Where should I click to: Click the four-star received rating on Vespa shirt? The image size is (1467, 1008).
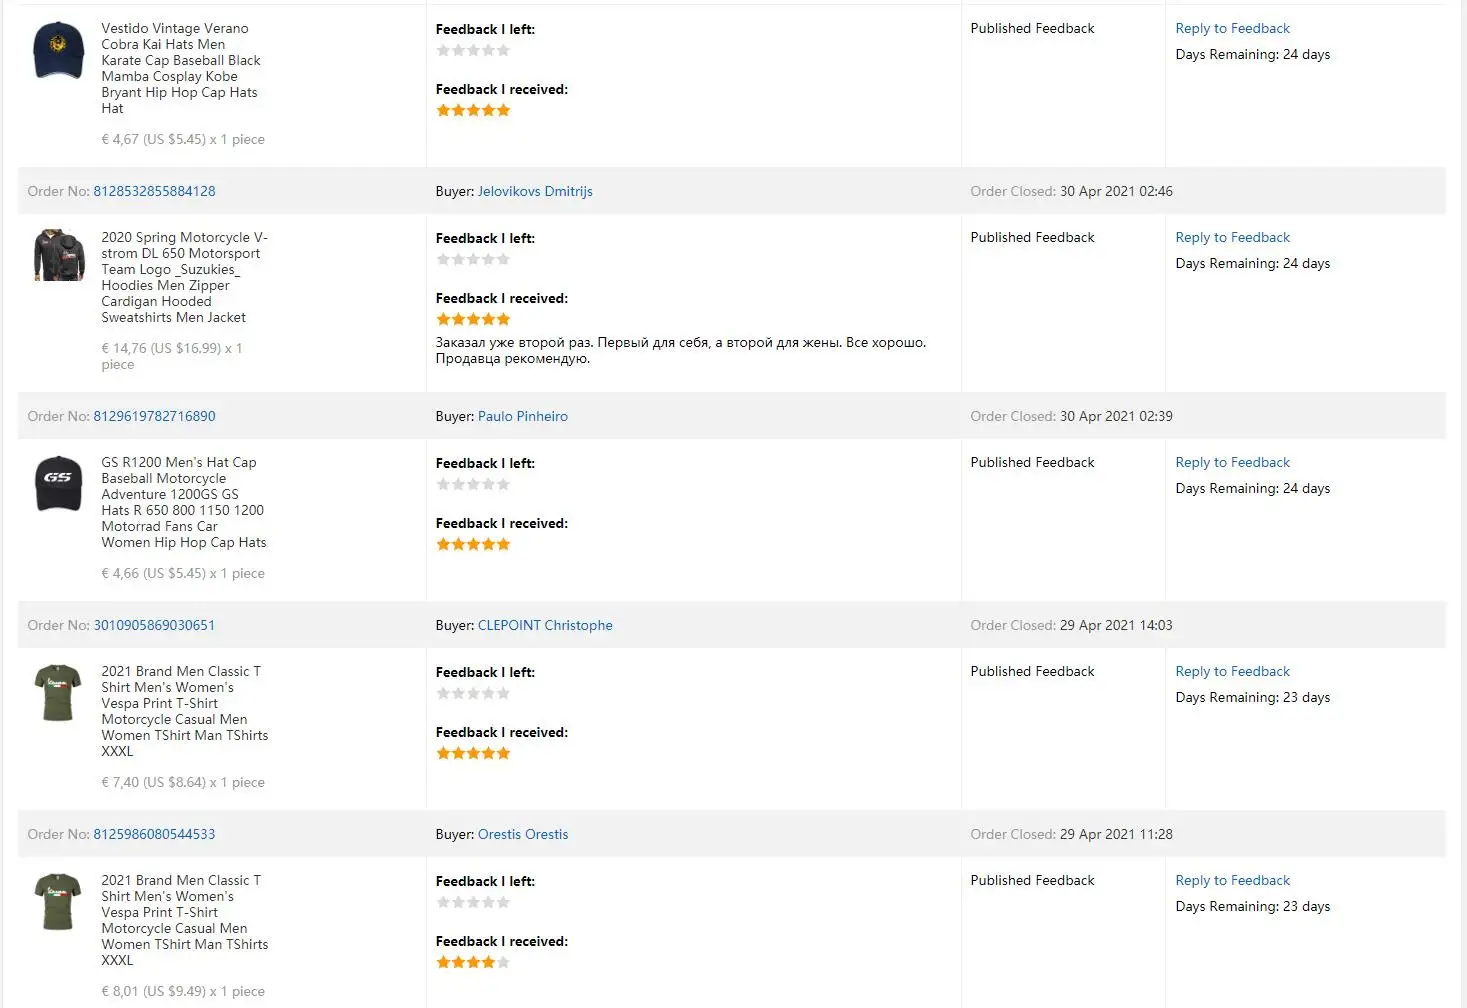tap(473, 962)
